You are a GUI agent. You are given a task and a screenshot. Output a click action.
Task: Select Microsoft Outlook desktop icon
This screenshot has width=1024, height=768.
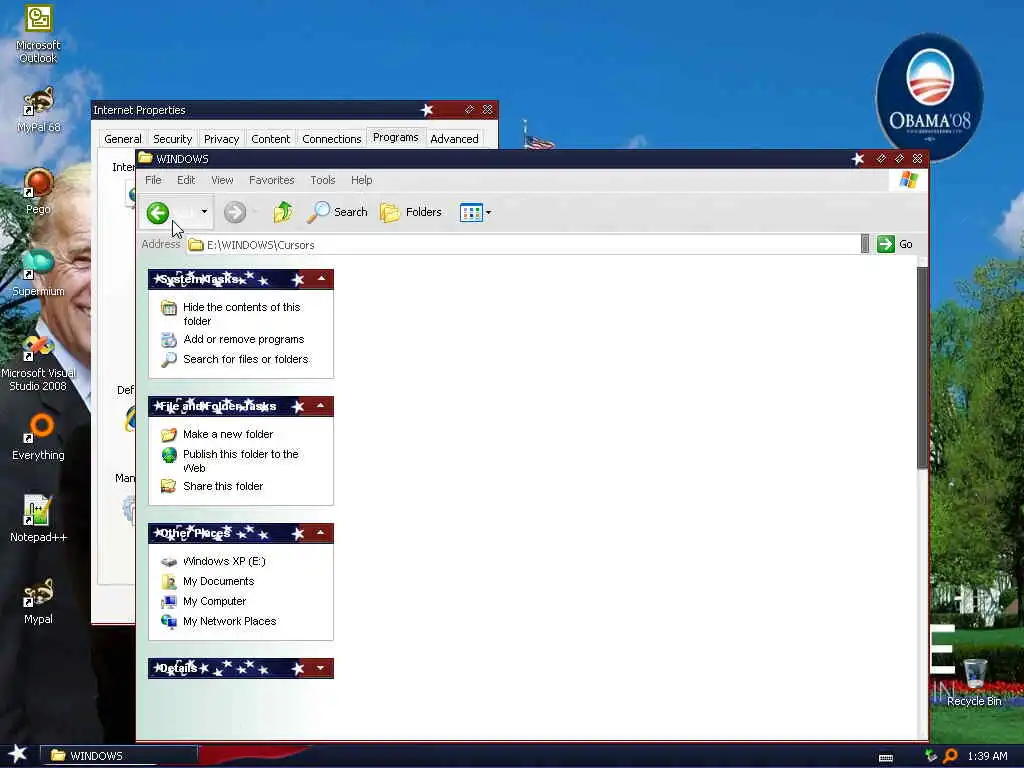click(38, 35)
